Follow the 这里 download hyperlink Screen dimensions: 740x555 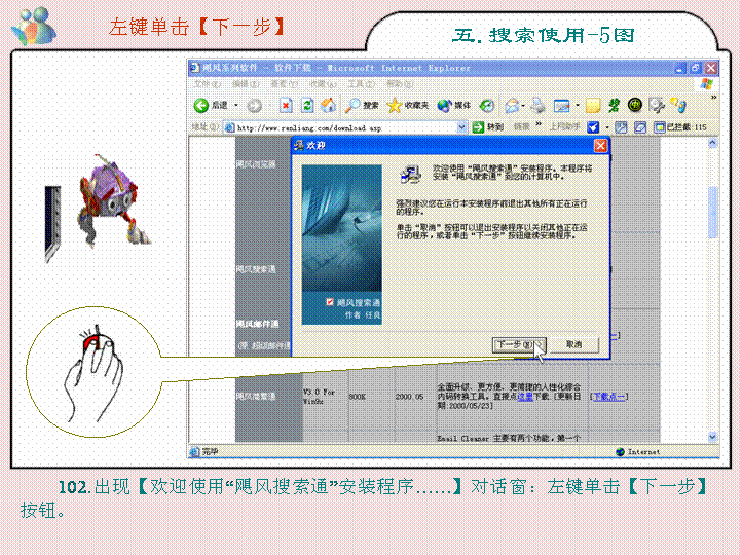(x=524, y=397)
